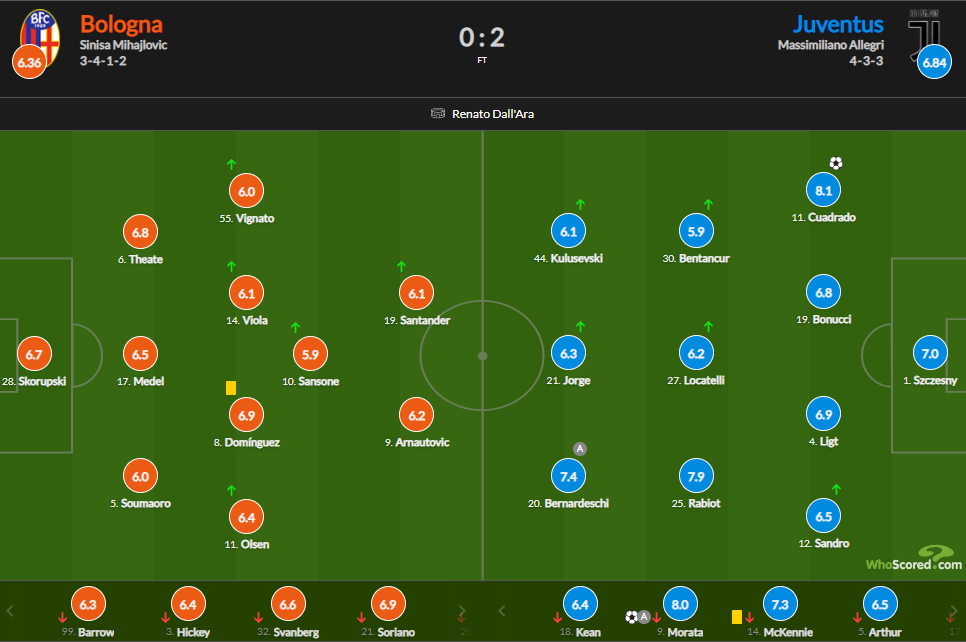Click Morata's goal icon in substitutes bar

pyautogui.click(x=631, y=617)
